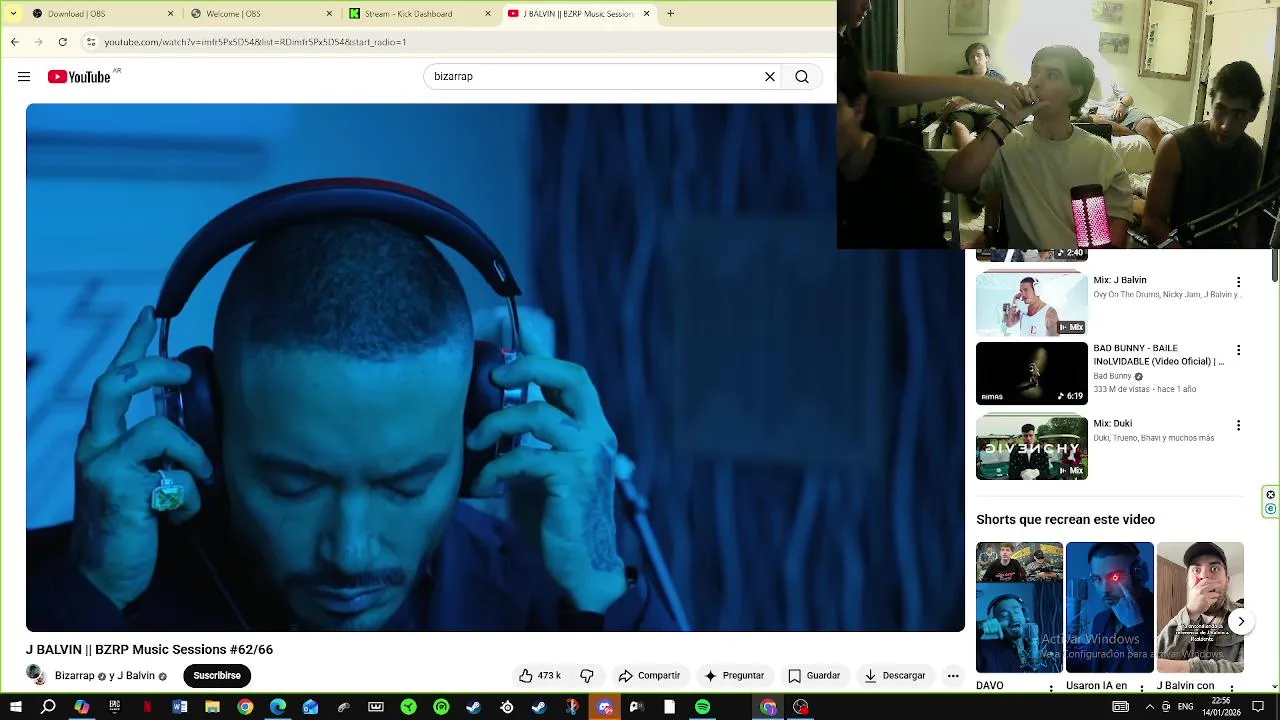This screenshot has height=720, width=1280.
Task: Show hidden system tray icons
Action: coord(1149,707)
